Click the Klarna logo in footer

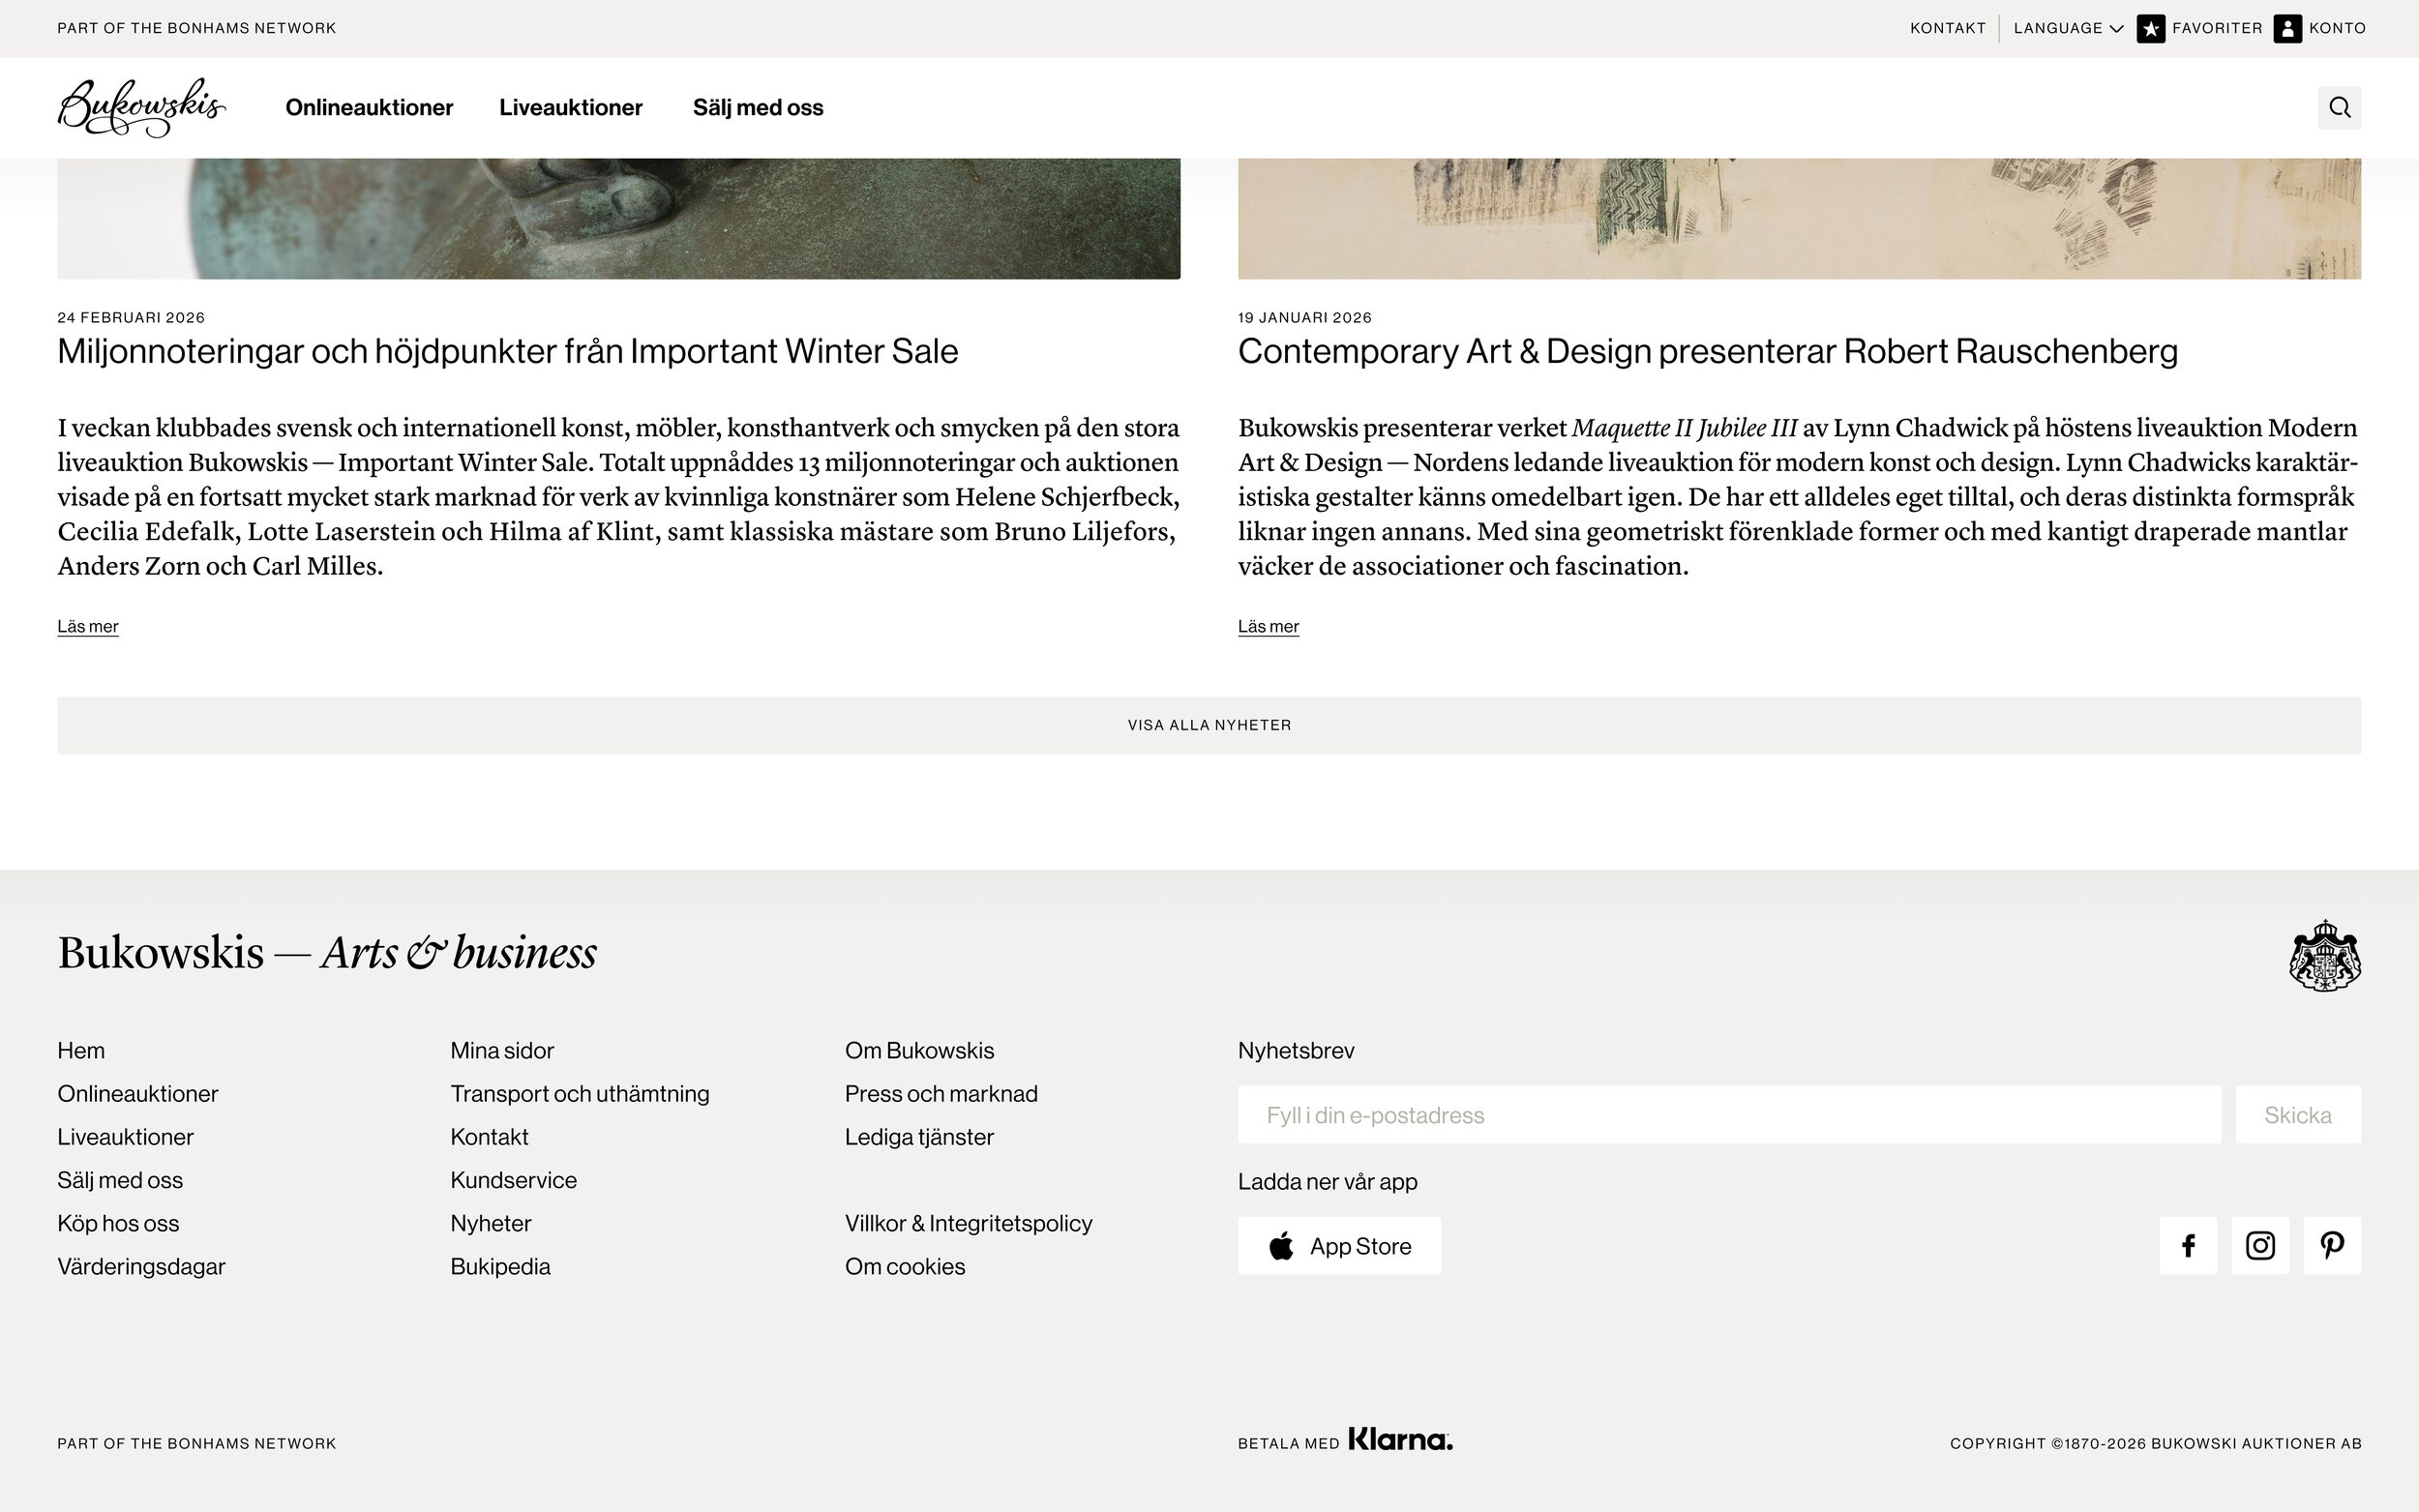pyautogui.click(x=1400, y=1439)
